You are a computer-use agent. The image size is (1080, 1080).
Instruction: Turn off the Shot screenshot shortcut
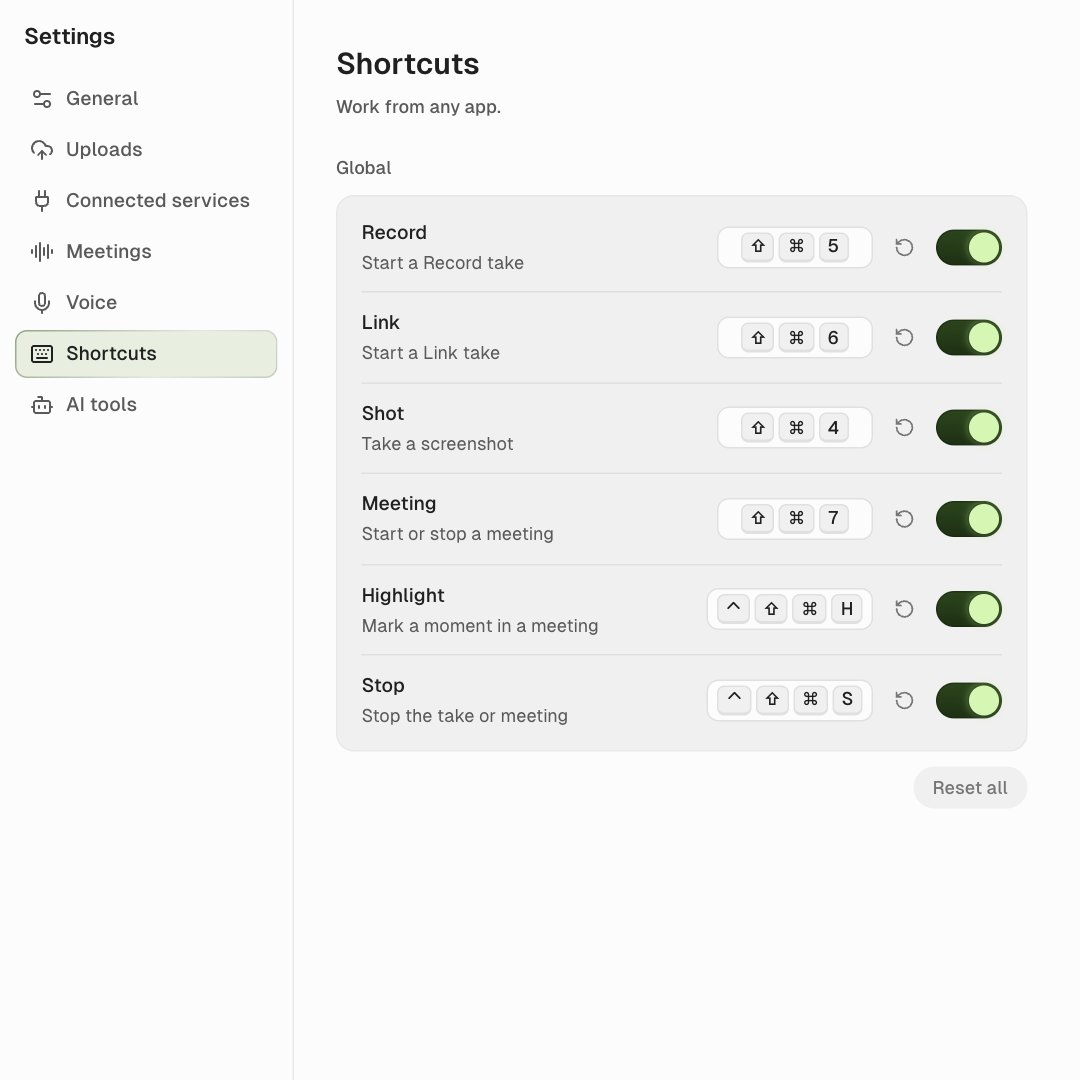(x=968, y=428)
